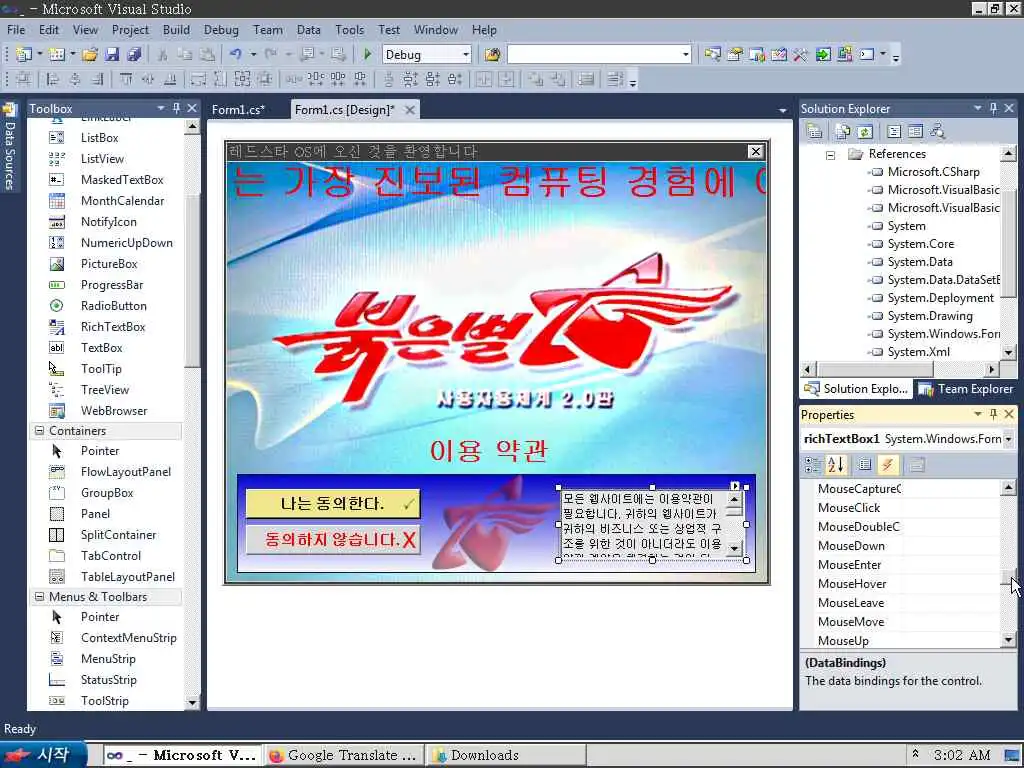Open the Window menu
Viewport: 1024px width, 768px height.
point(436,30)
